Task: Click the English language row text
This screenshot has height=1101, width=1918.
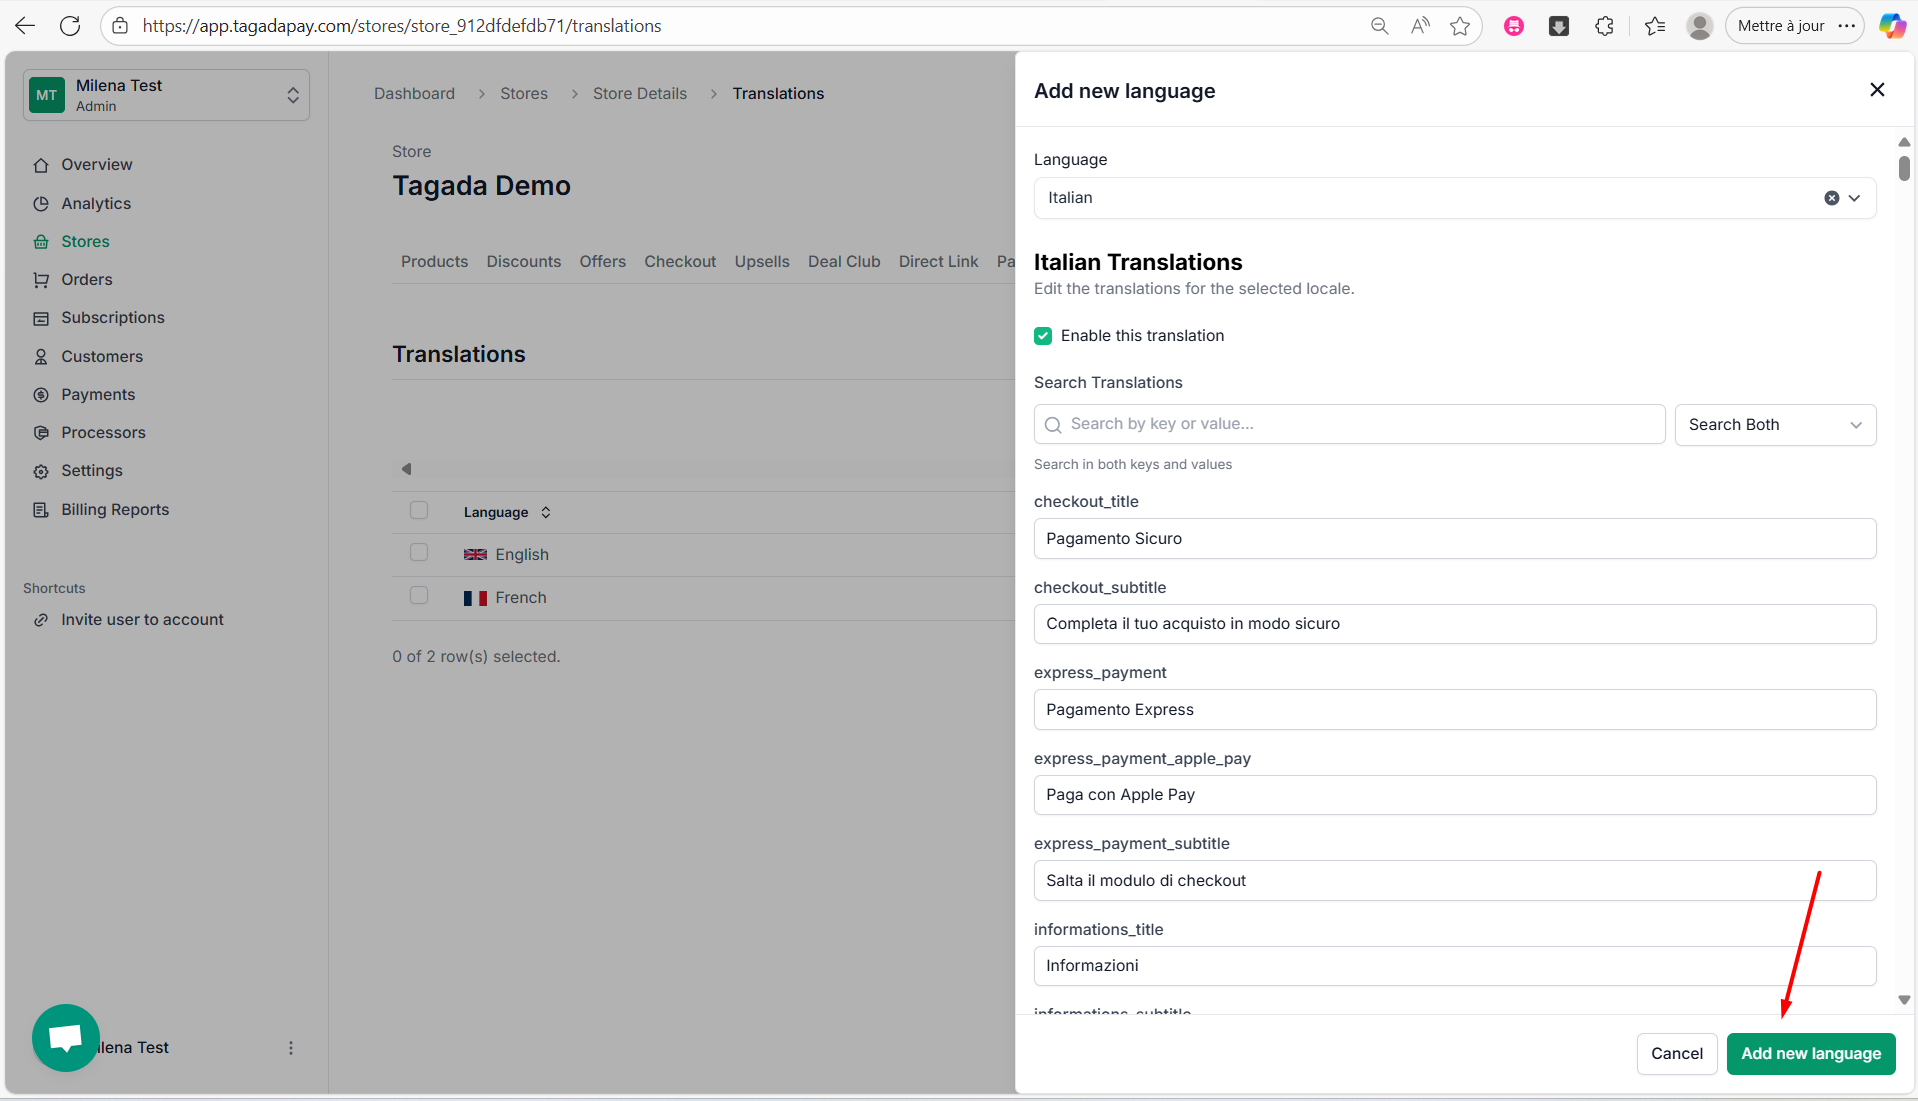Action: tap(521, 555)
